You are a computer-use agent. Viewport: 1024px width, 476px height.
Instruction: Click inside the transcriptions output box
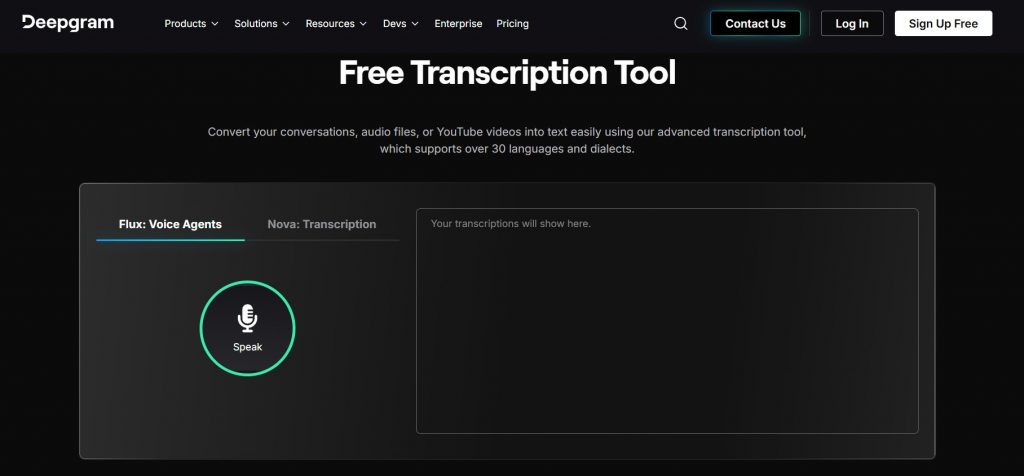(667, 321)
